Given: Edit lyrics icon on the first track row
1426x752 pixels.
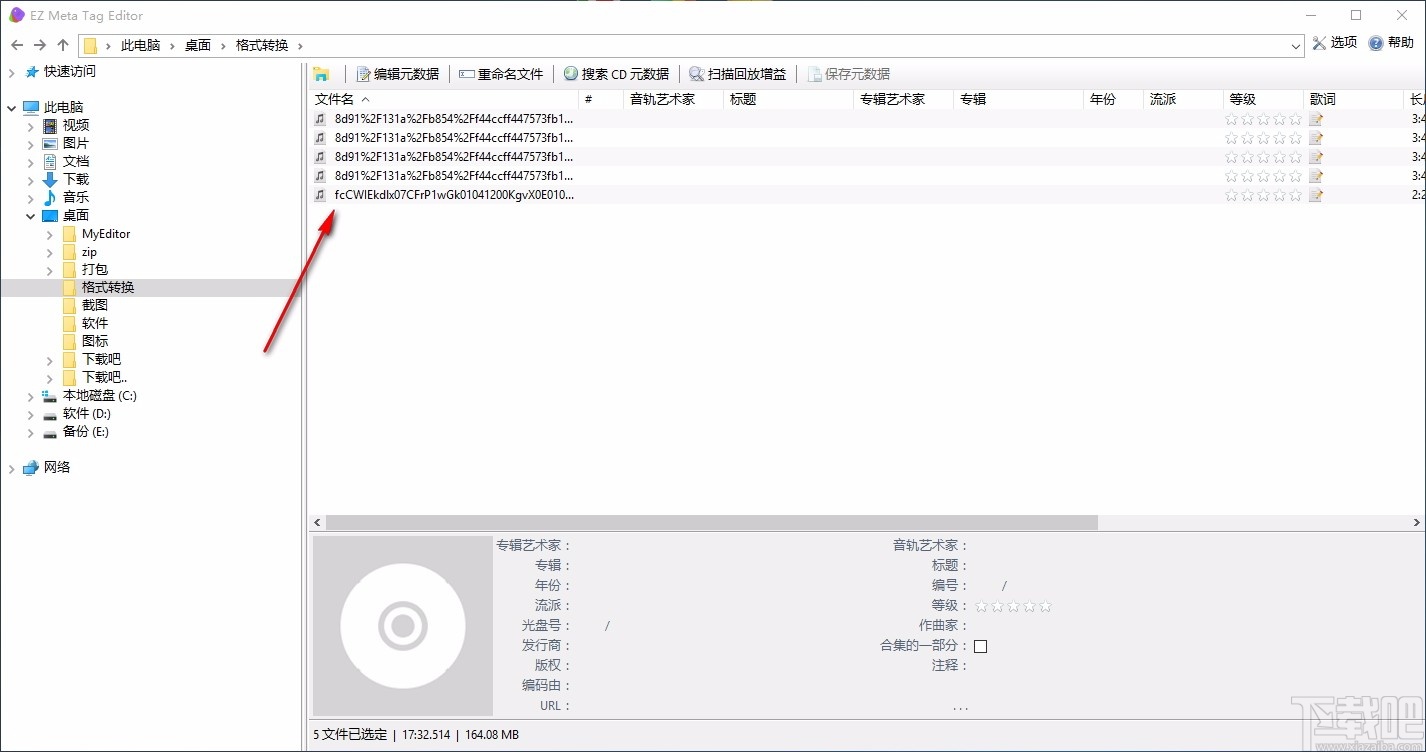Looking at the screenshot, I should (1314, 119).
